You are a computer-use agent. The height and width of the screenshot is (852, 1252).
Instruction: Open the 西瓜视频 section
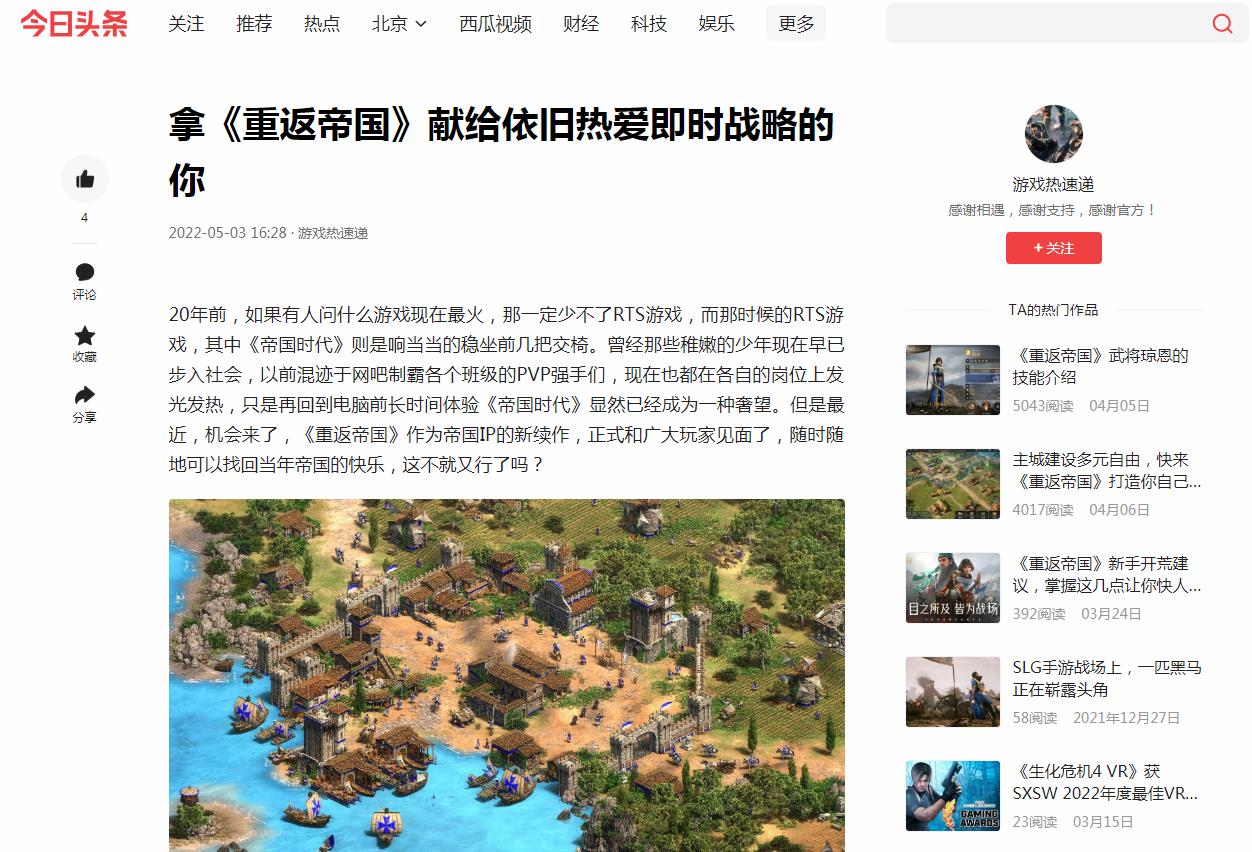click(495, 23)
